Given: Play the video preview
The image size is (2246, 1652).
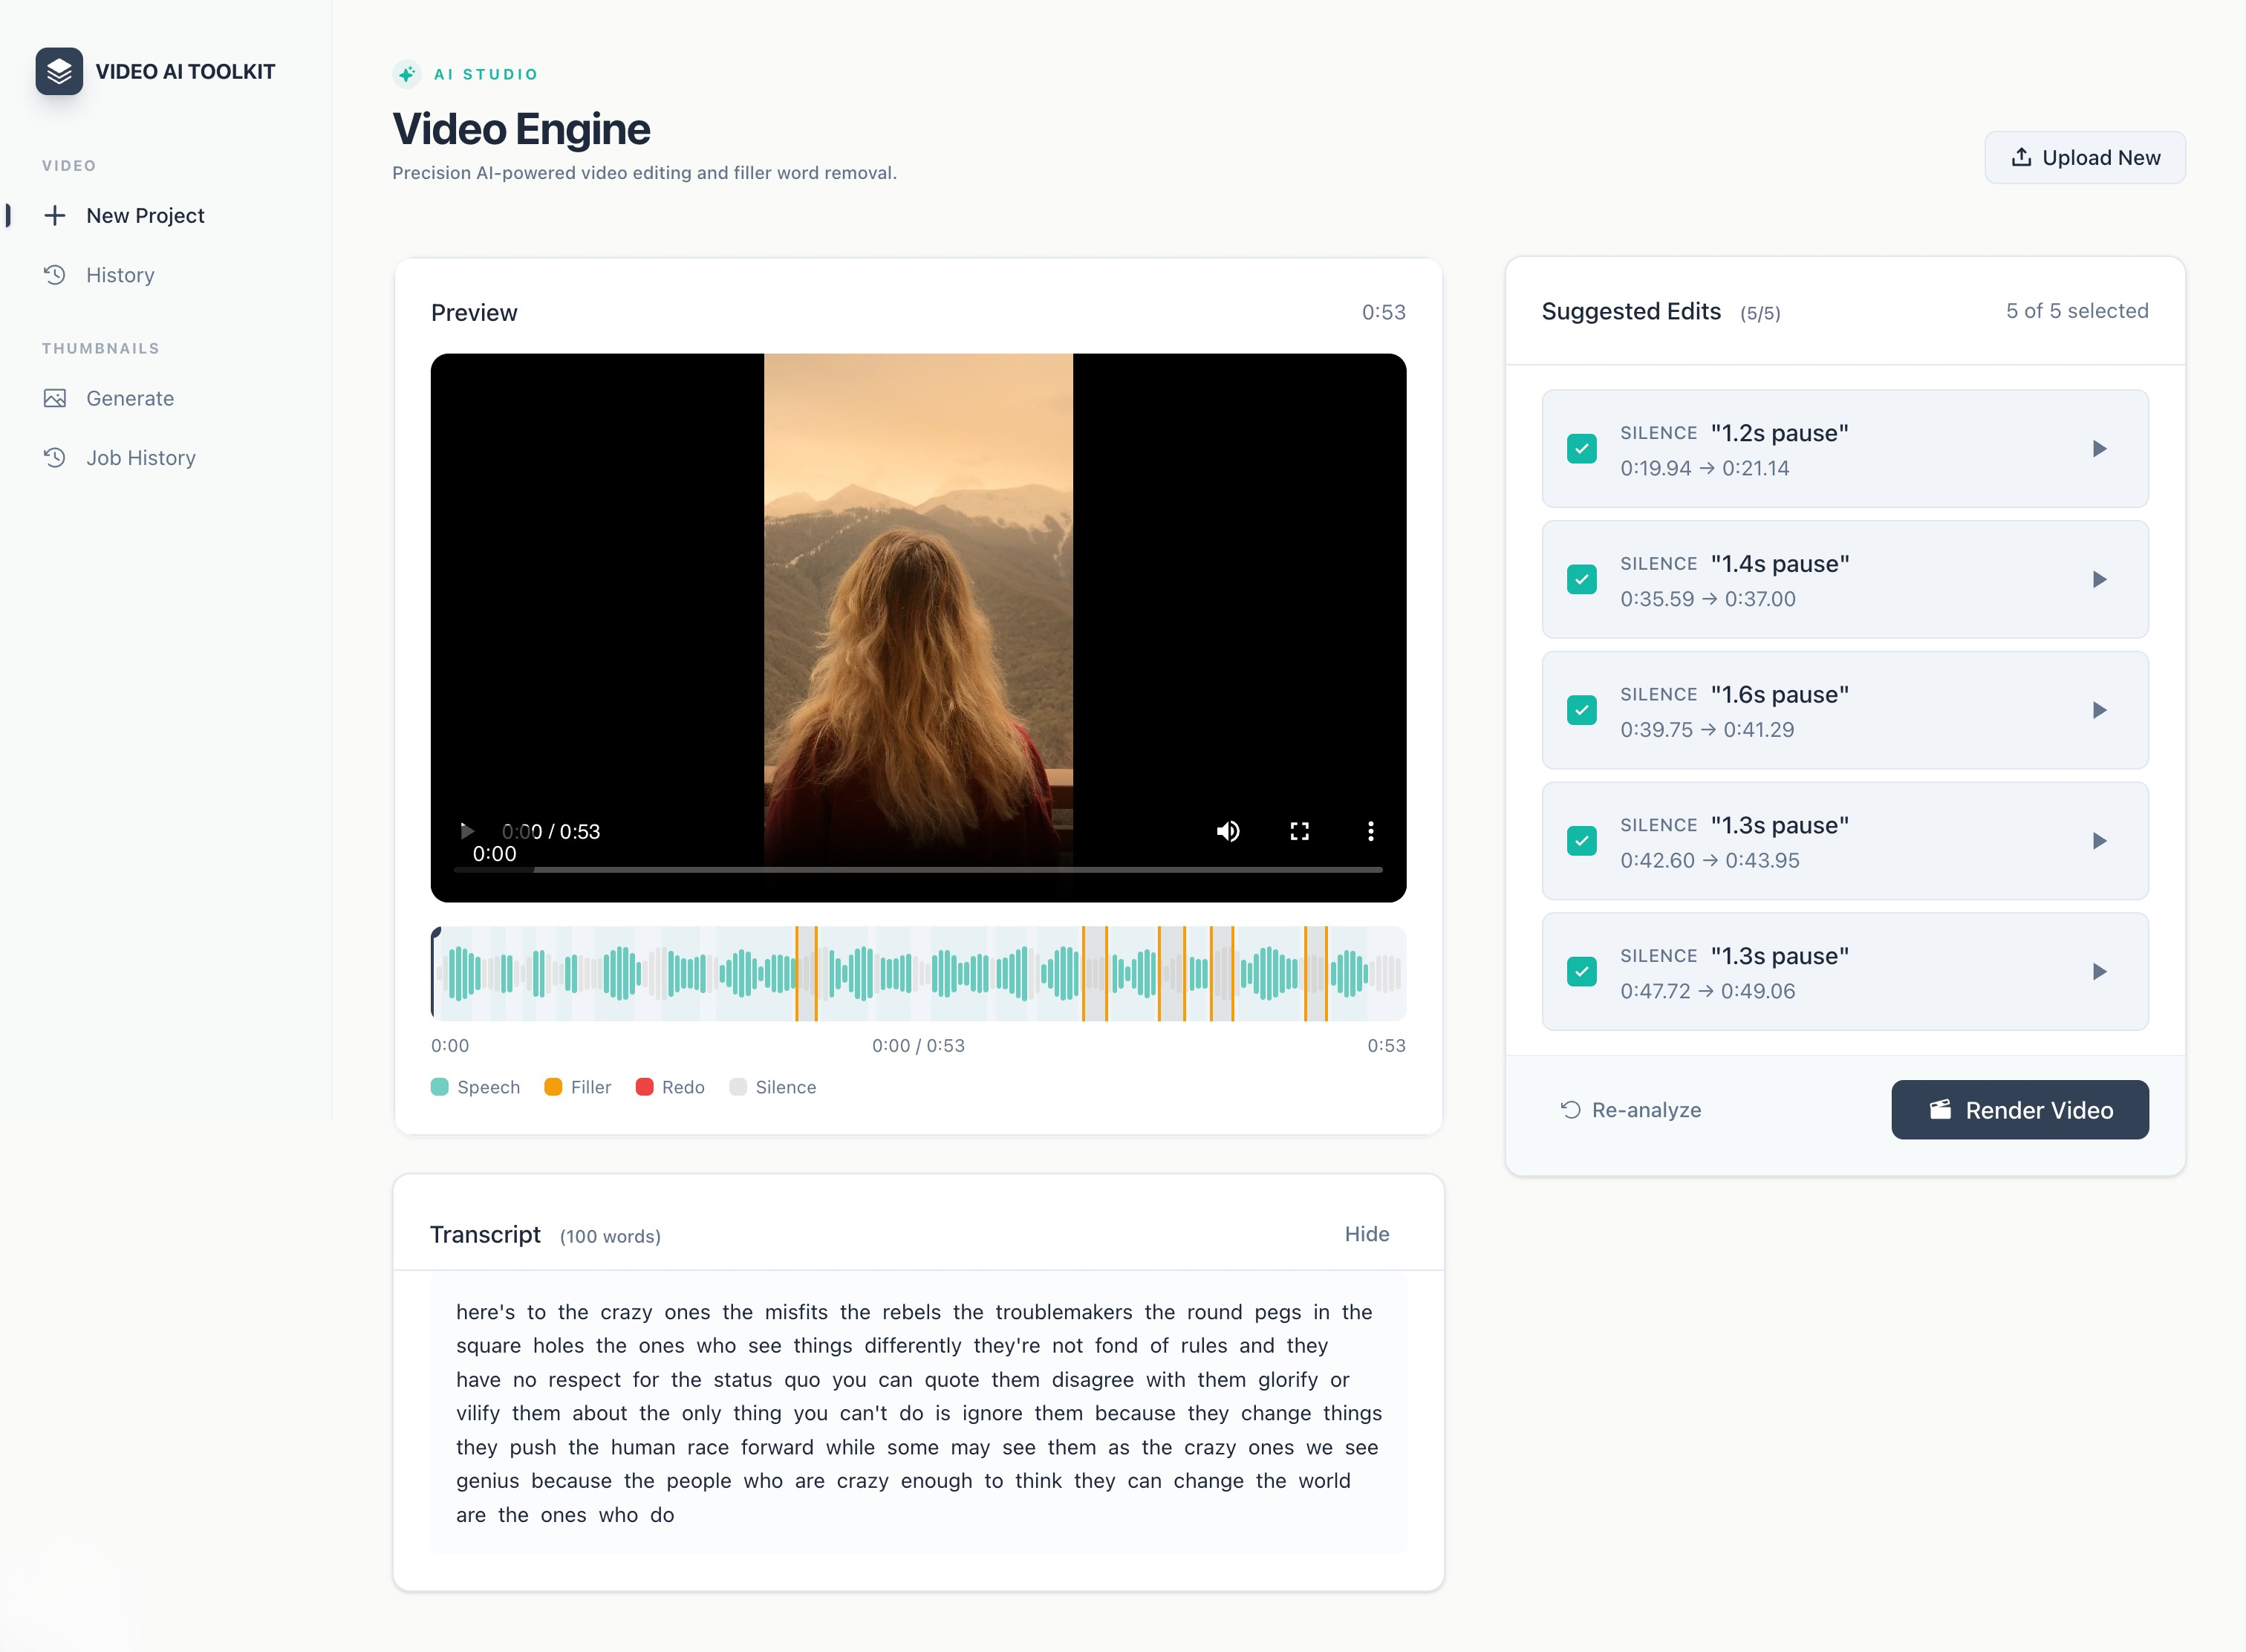Looking at the screenshot, I should click(466, 831).
